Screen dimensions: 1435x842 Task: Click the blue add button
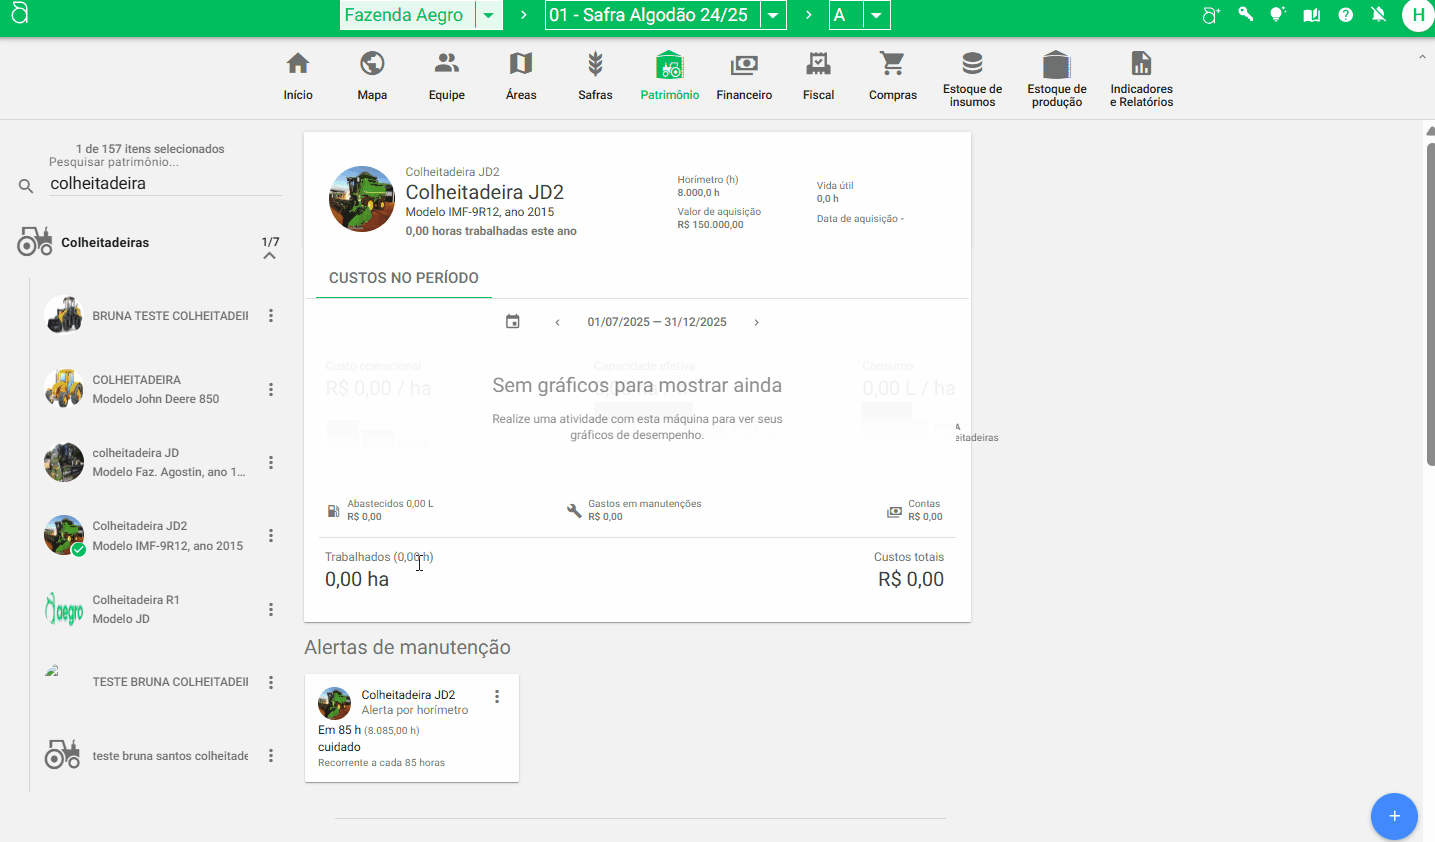tap(1394, 816)
